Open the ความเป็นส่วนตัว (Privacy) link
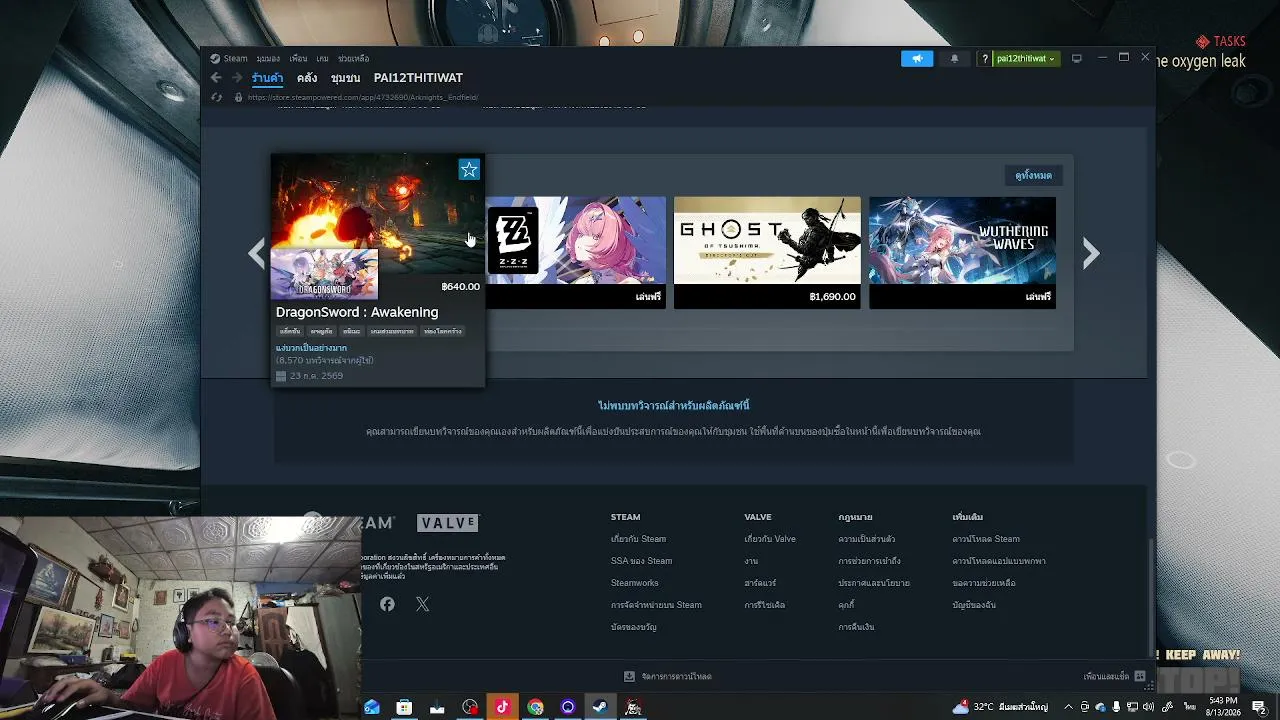Image resolution: width=1280 pixels, height=720 pixels. click(866, 539)
